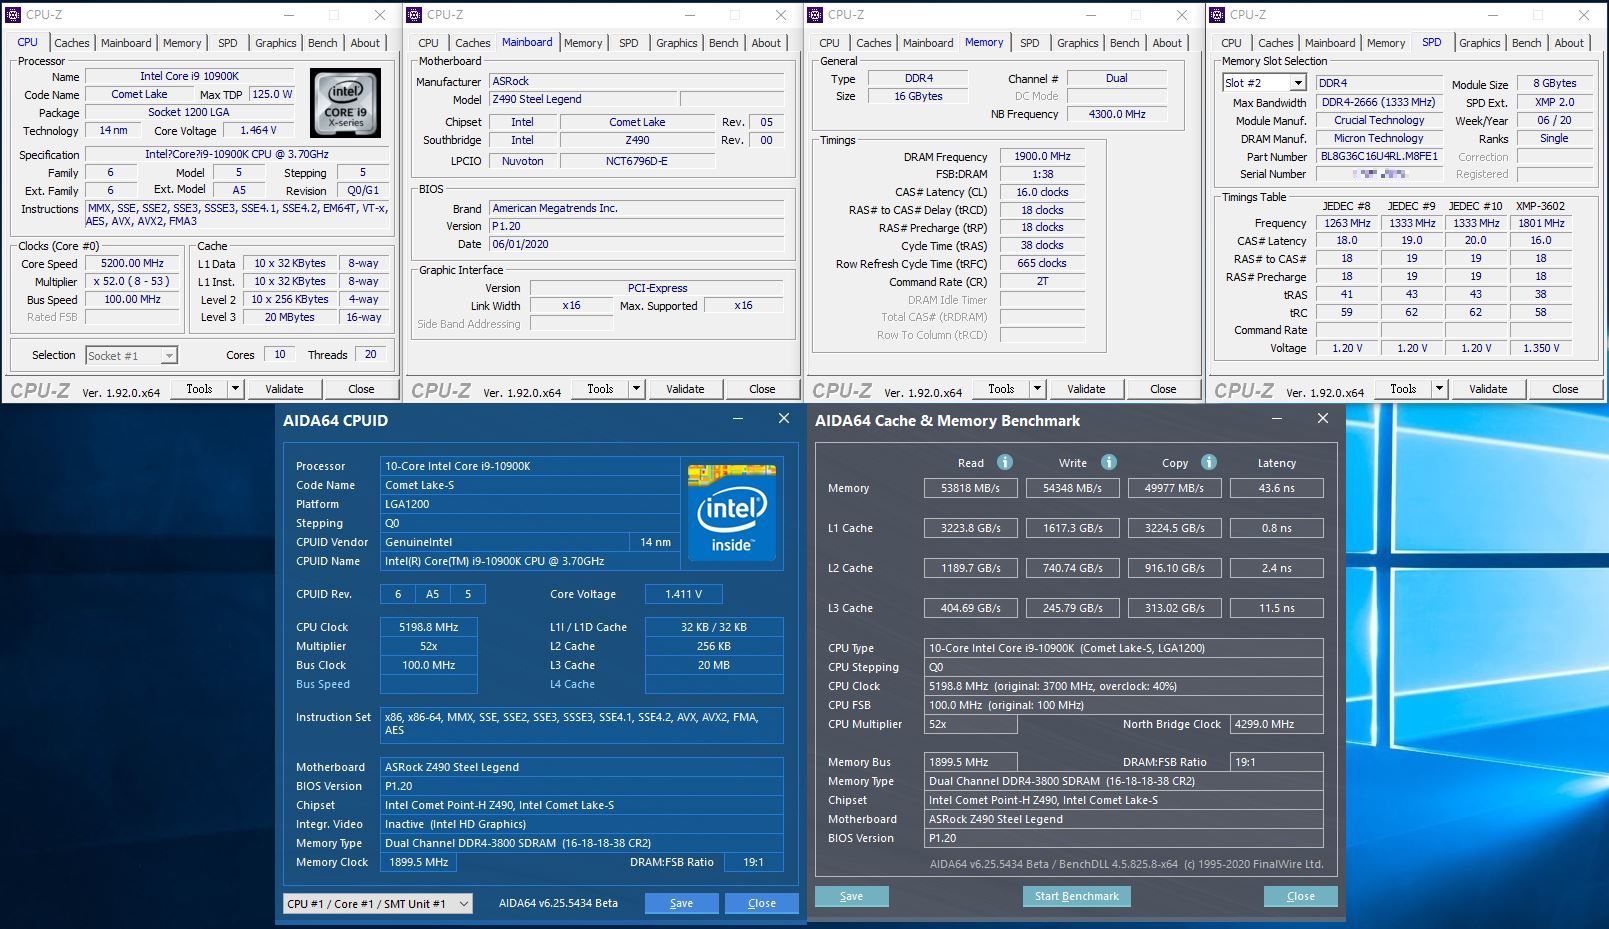1609x929 pixels.
Task: Open the Tools dropdown arrow in the CPU-Z SPD window
Action: [x=1440, y=389]
